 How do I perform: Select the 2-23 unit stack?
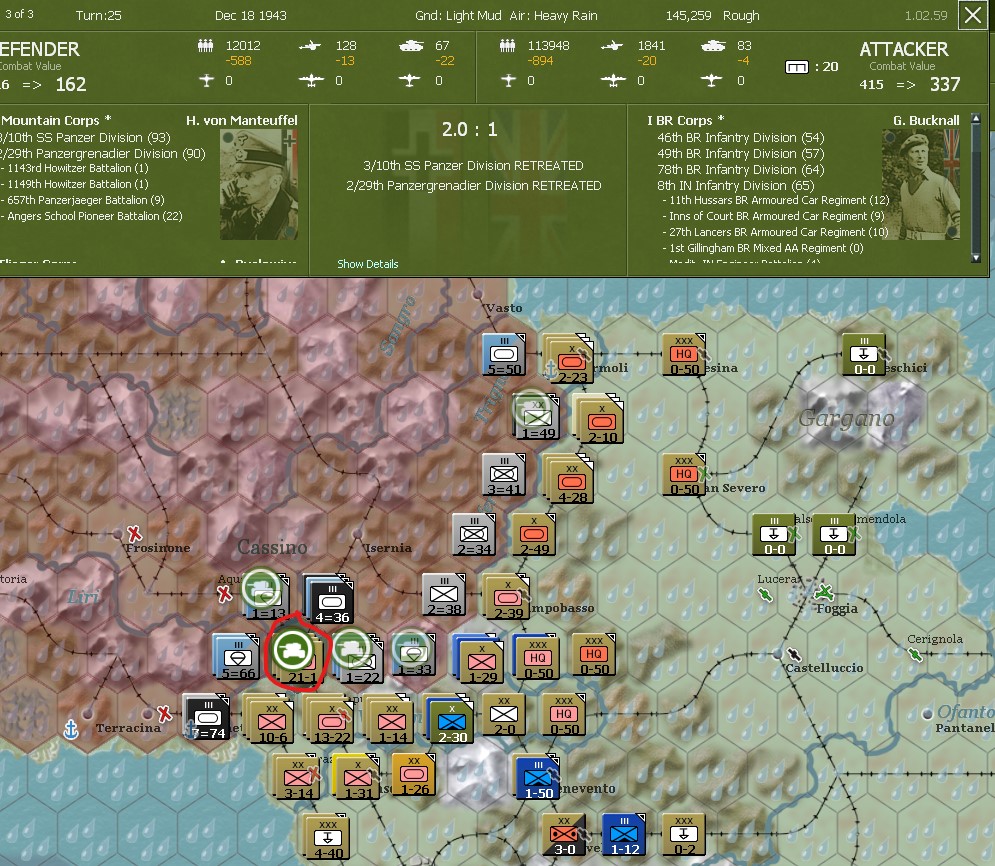(x=569, y=358)
